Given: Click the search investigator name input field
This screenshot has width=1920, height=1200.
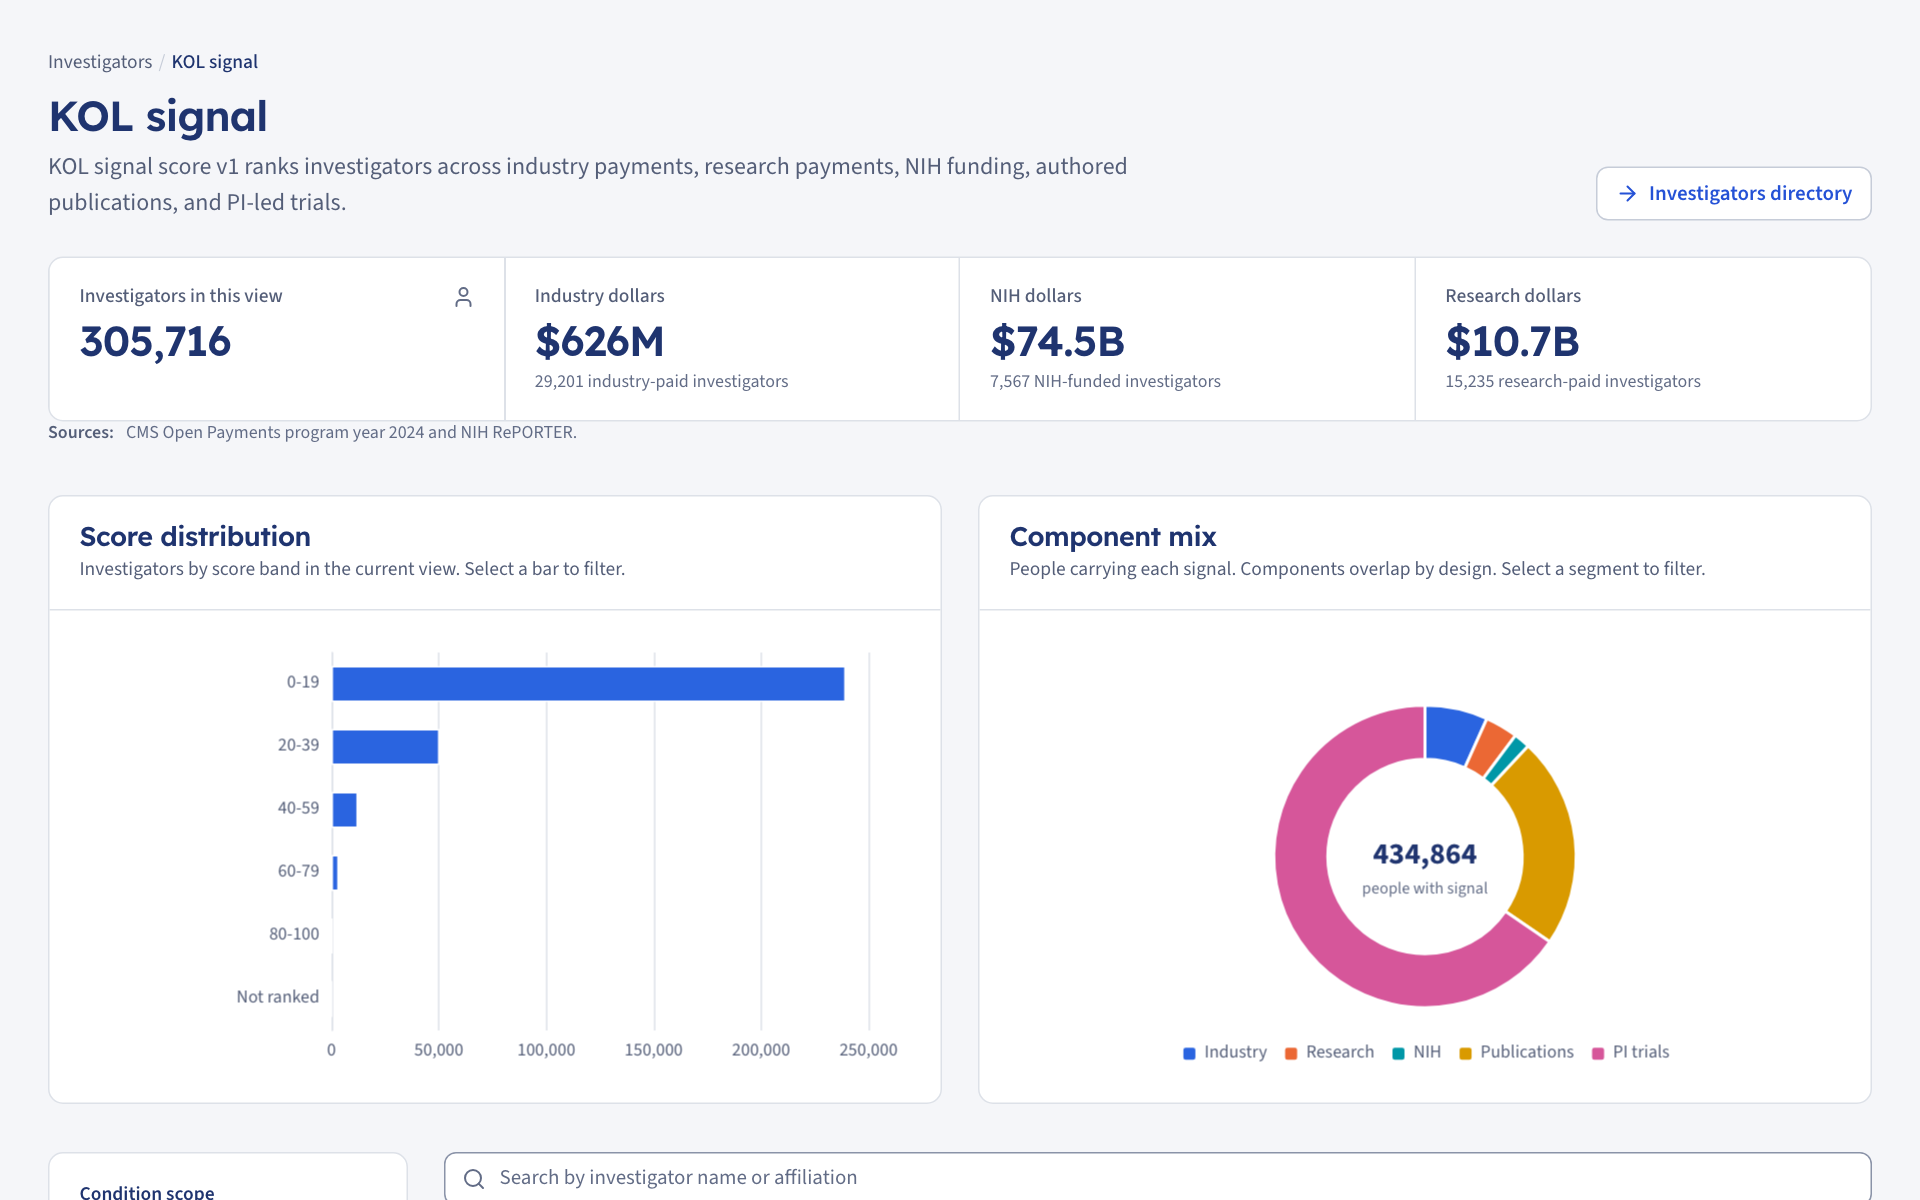Looking at the screenshot, I should tap(1157, 1177).
